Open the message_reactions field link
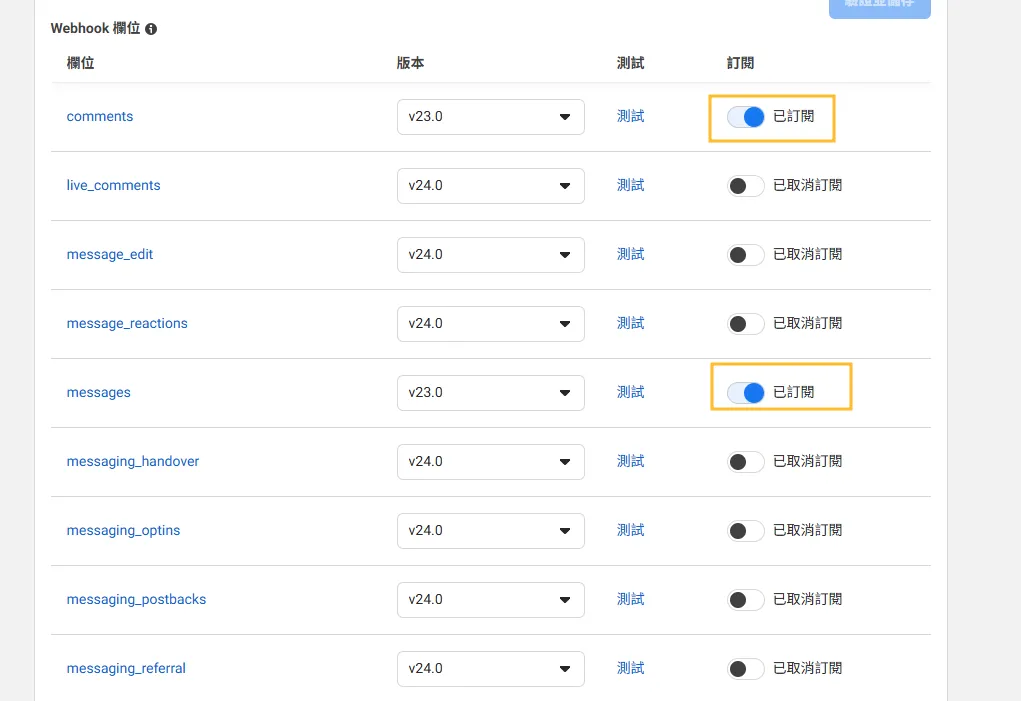This screenshot has width=1021, height=701. pos(127,324)
